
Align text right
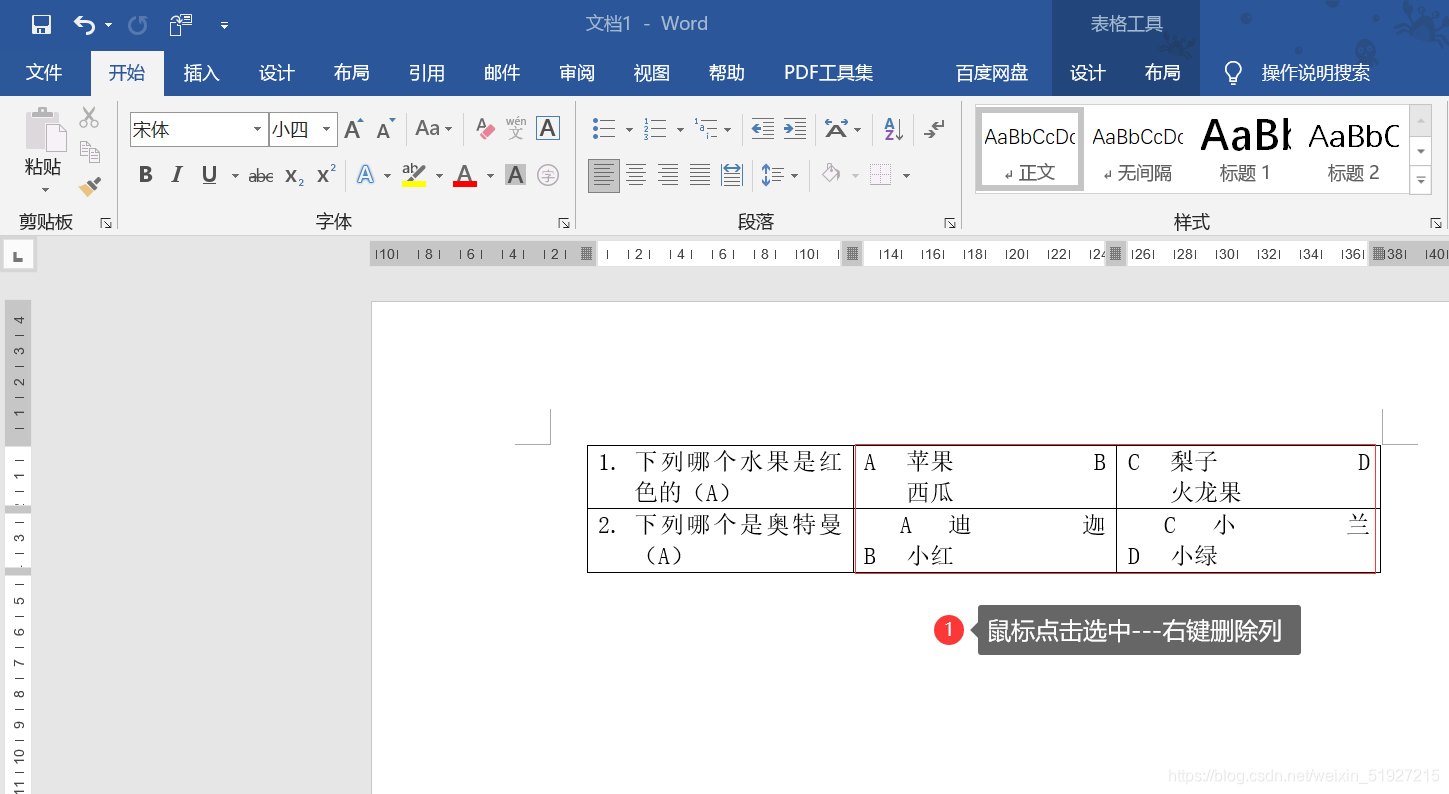pos(668,175)
